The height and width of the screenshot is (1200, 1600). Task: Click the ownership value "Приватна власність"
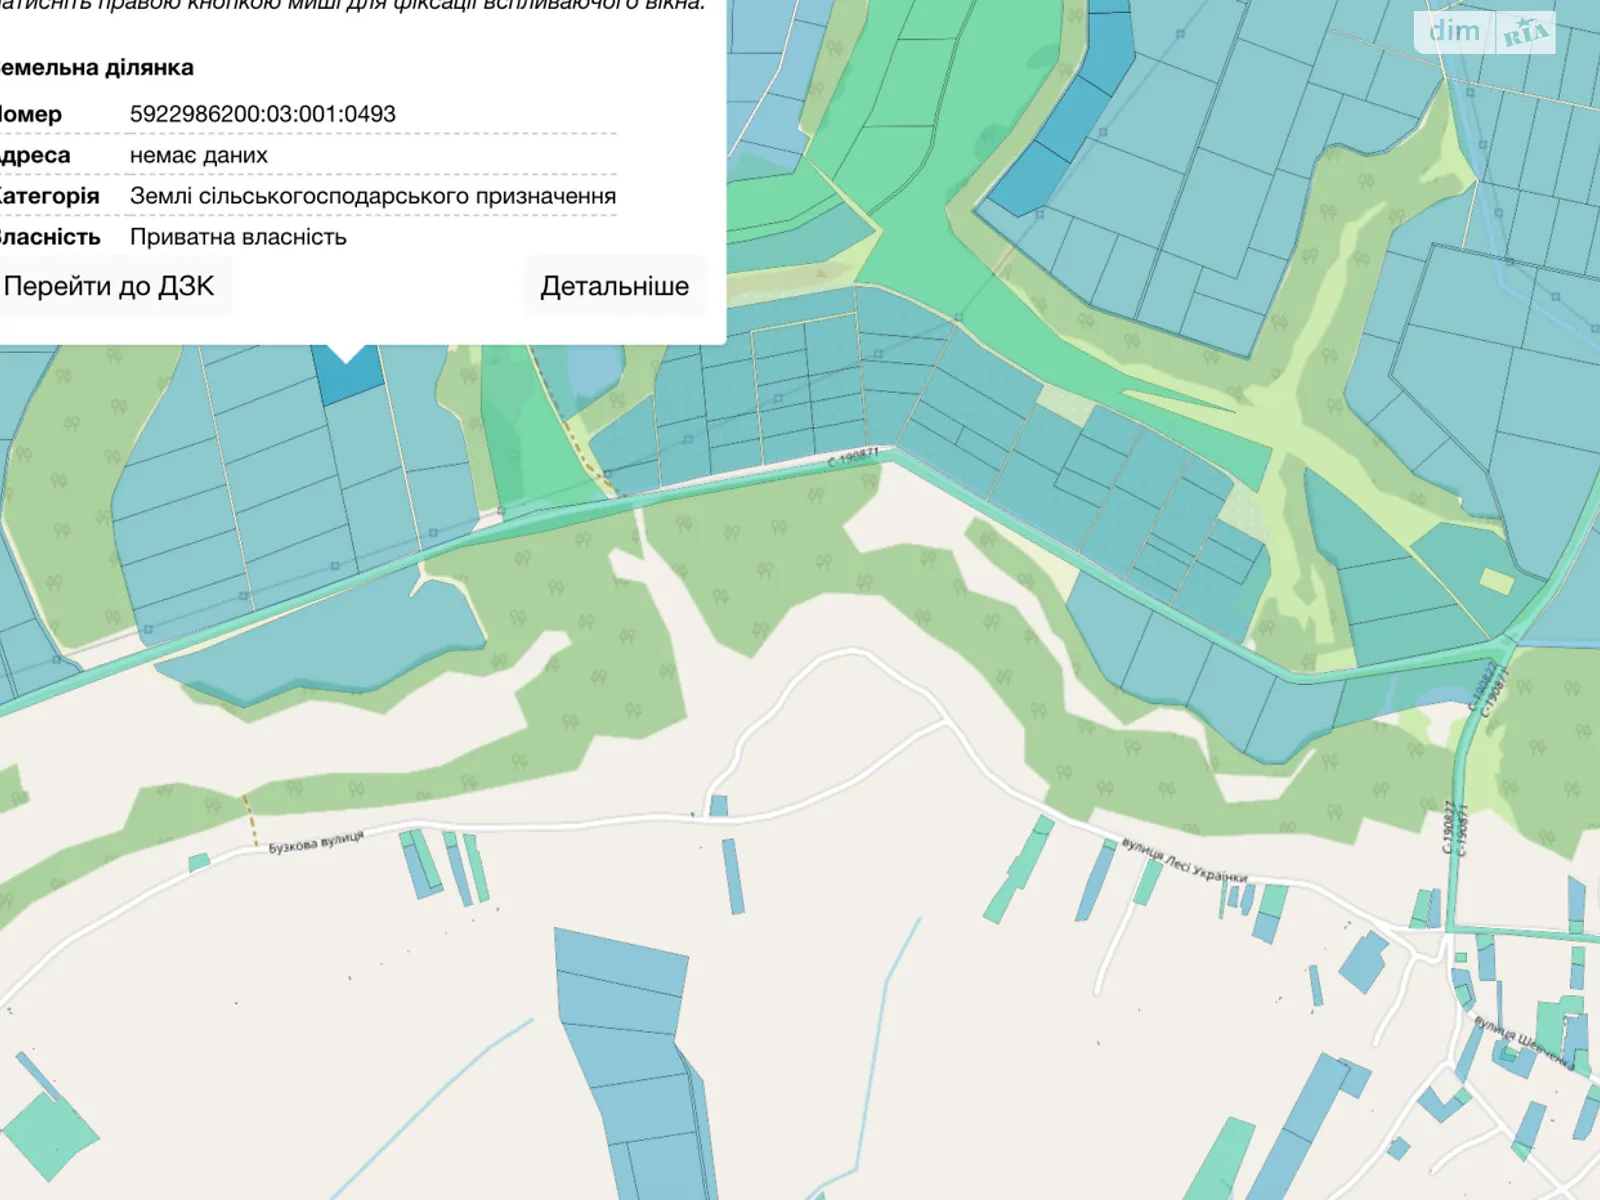238,237
